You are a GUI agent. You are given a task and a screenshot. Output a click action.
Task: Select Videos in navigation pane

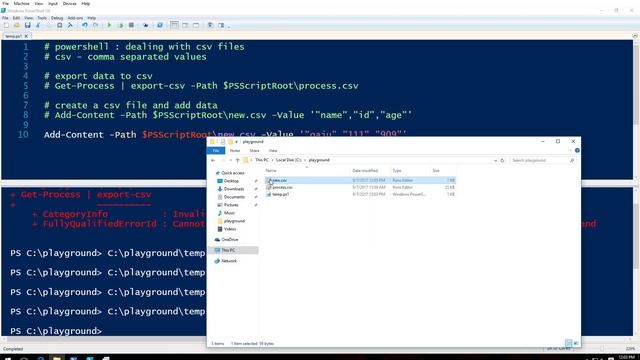click(227, 229)
